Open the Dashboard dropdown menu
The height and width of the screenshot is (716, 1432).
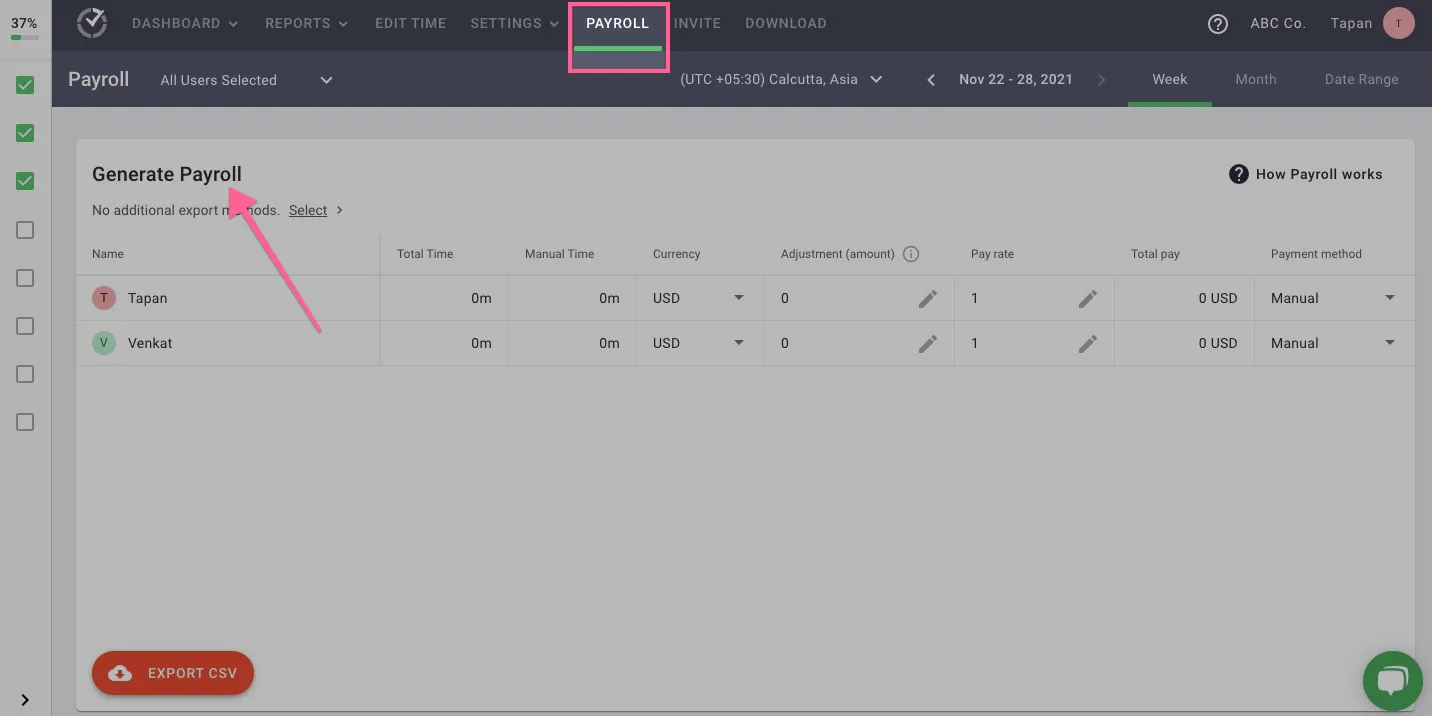tap(185, 23)
